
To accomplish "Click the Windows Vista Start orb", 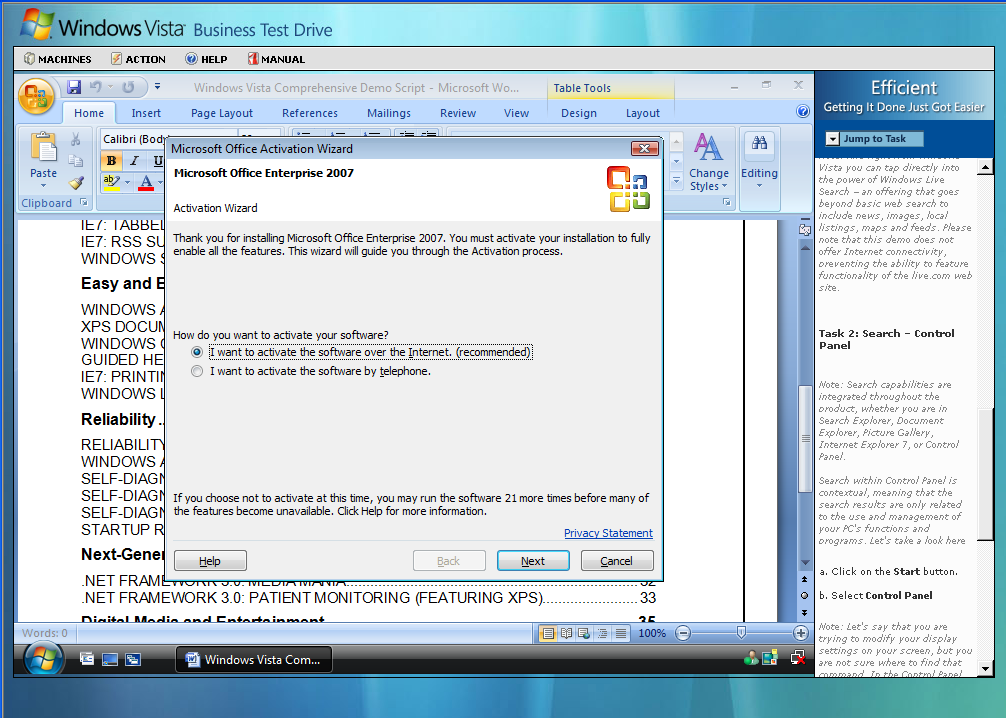I will (x=44, y=659).
